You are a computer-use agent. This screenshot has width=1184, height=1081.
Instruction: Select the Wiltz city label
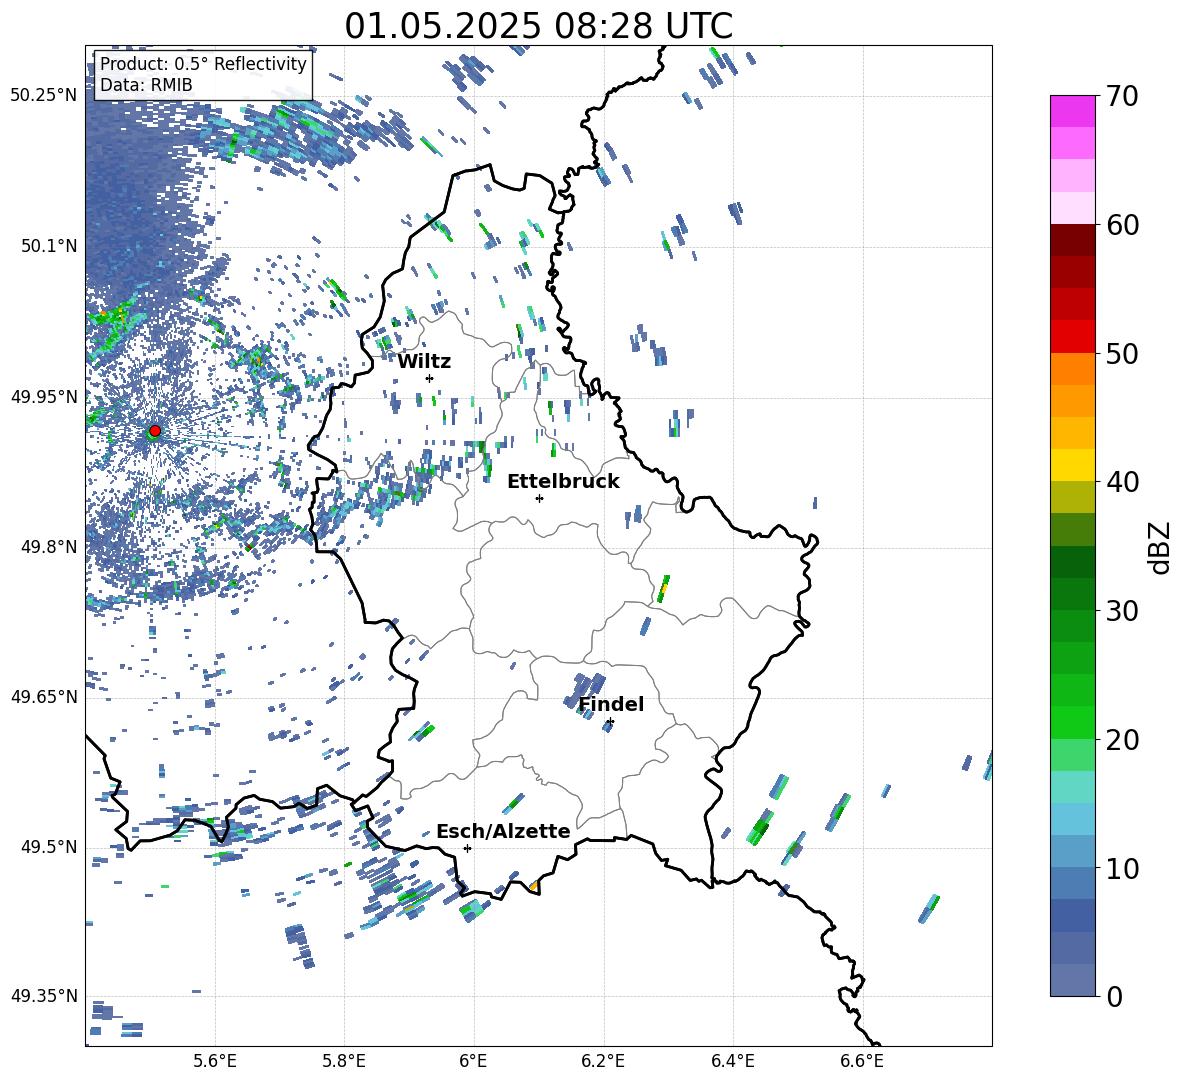point(424,362)
